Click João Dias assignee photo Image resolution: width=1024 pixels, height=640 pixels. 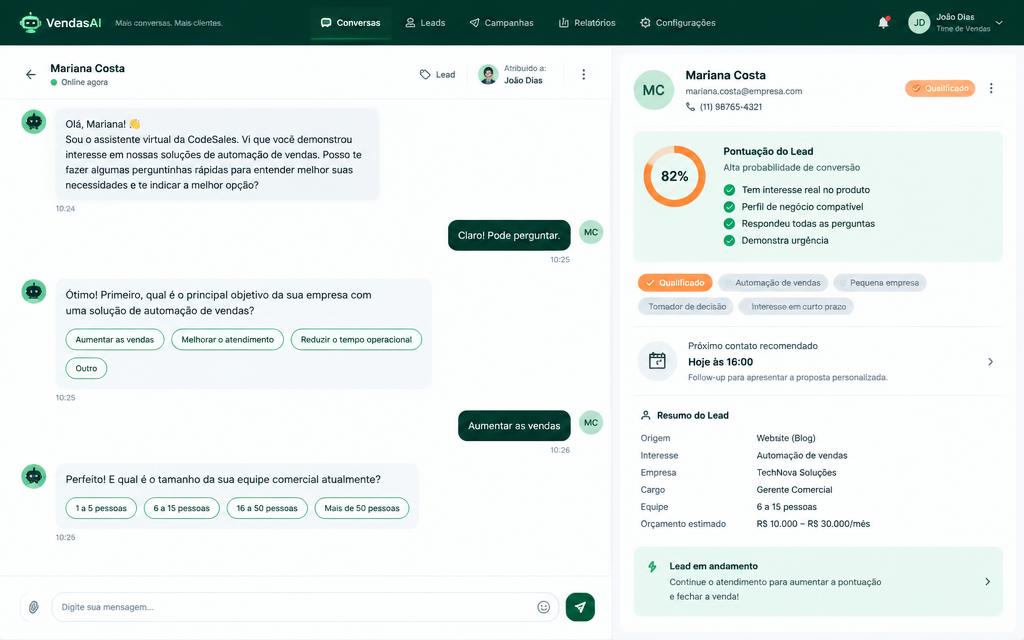[488, 74]
